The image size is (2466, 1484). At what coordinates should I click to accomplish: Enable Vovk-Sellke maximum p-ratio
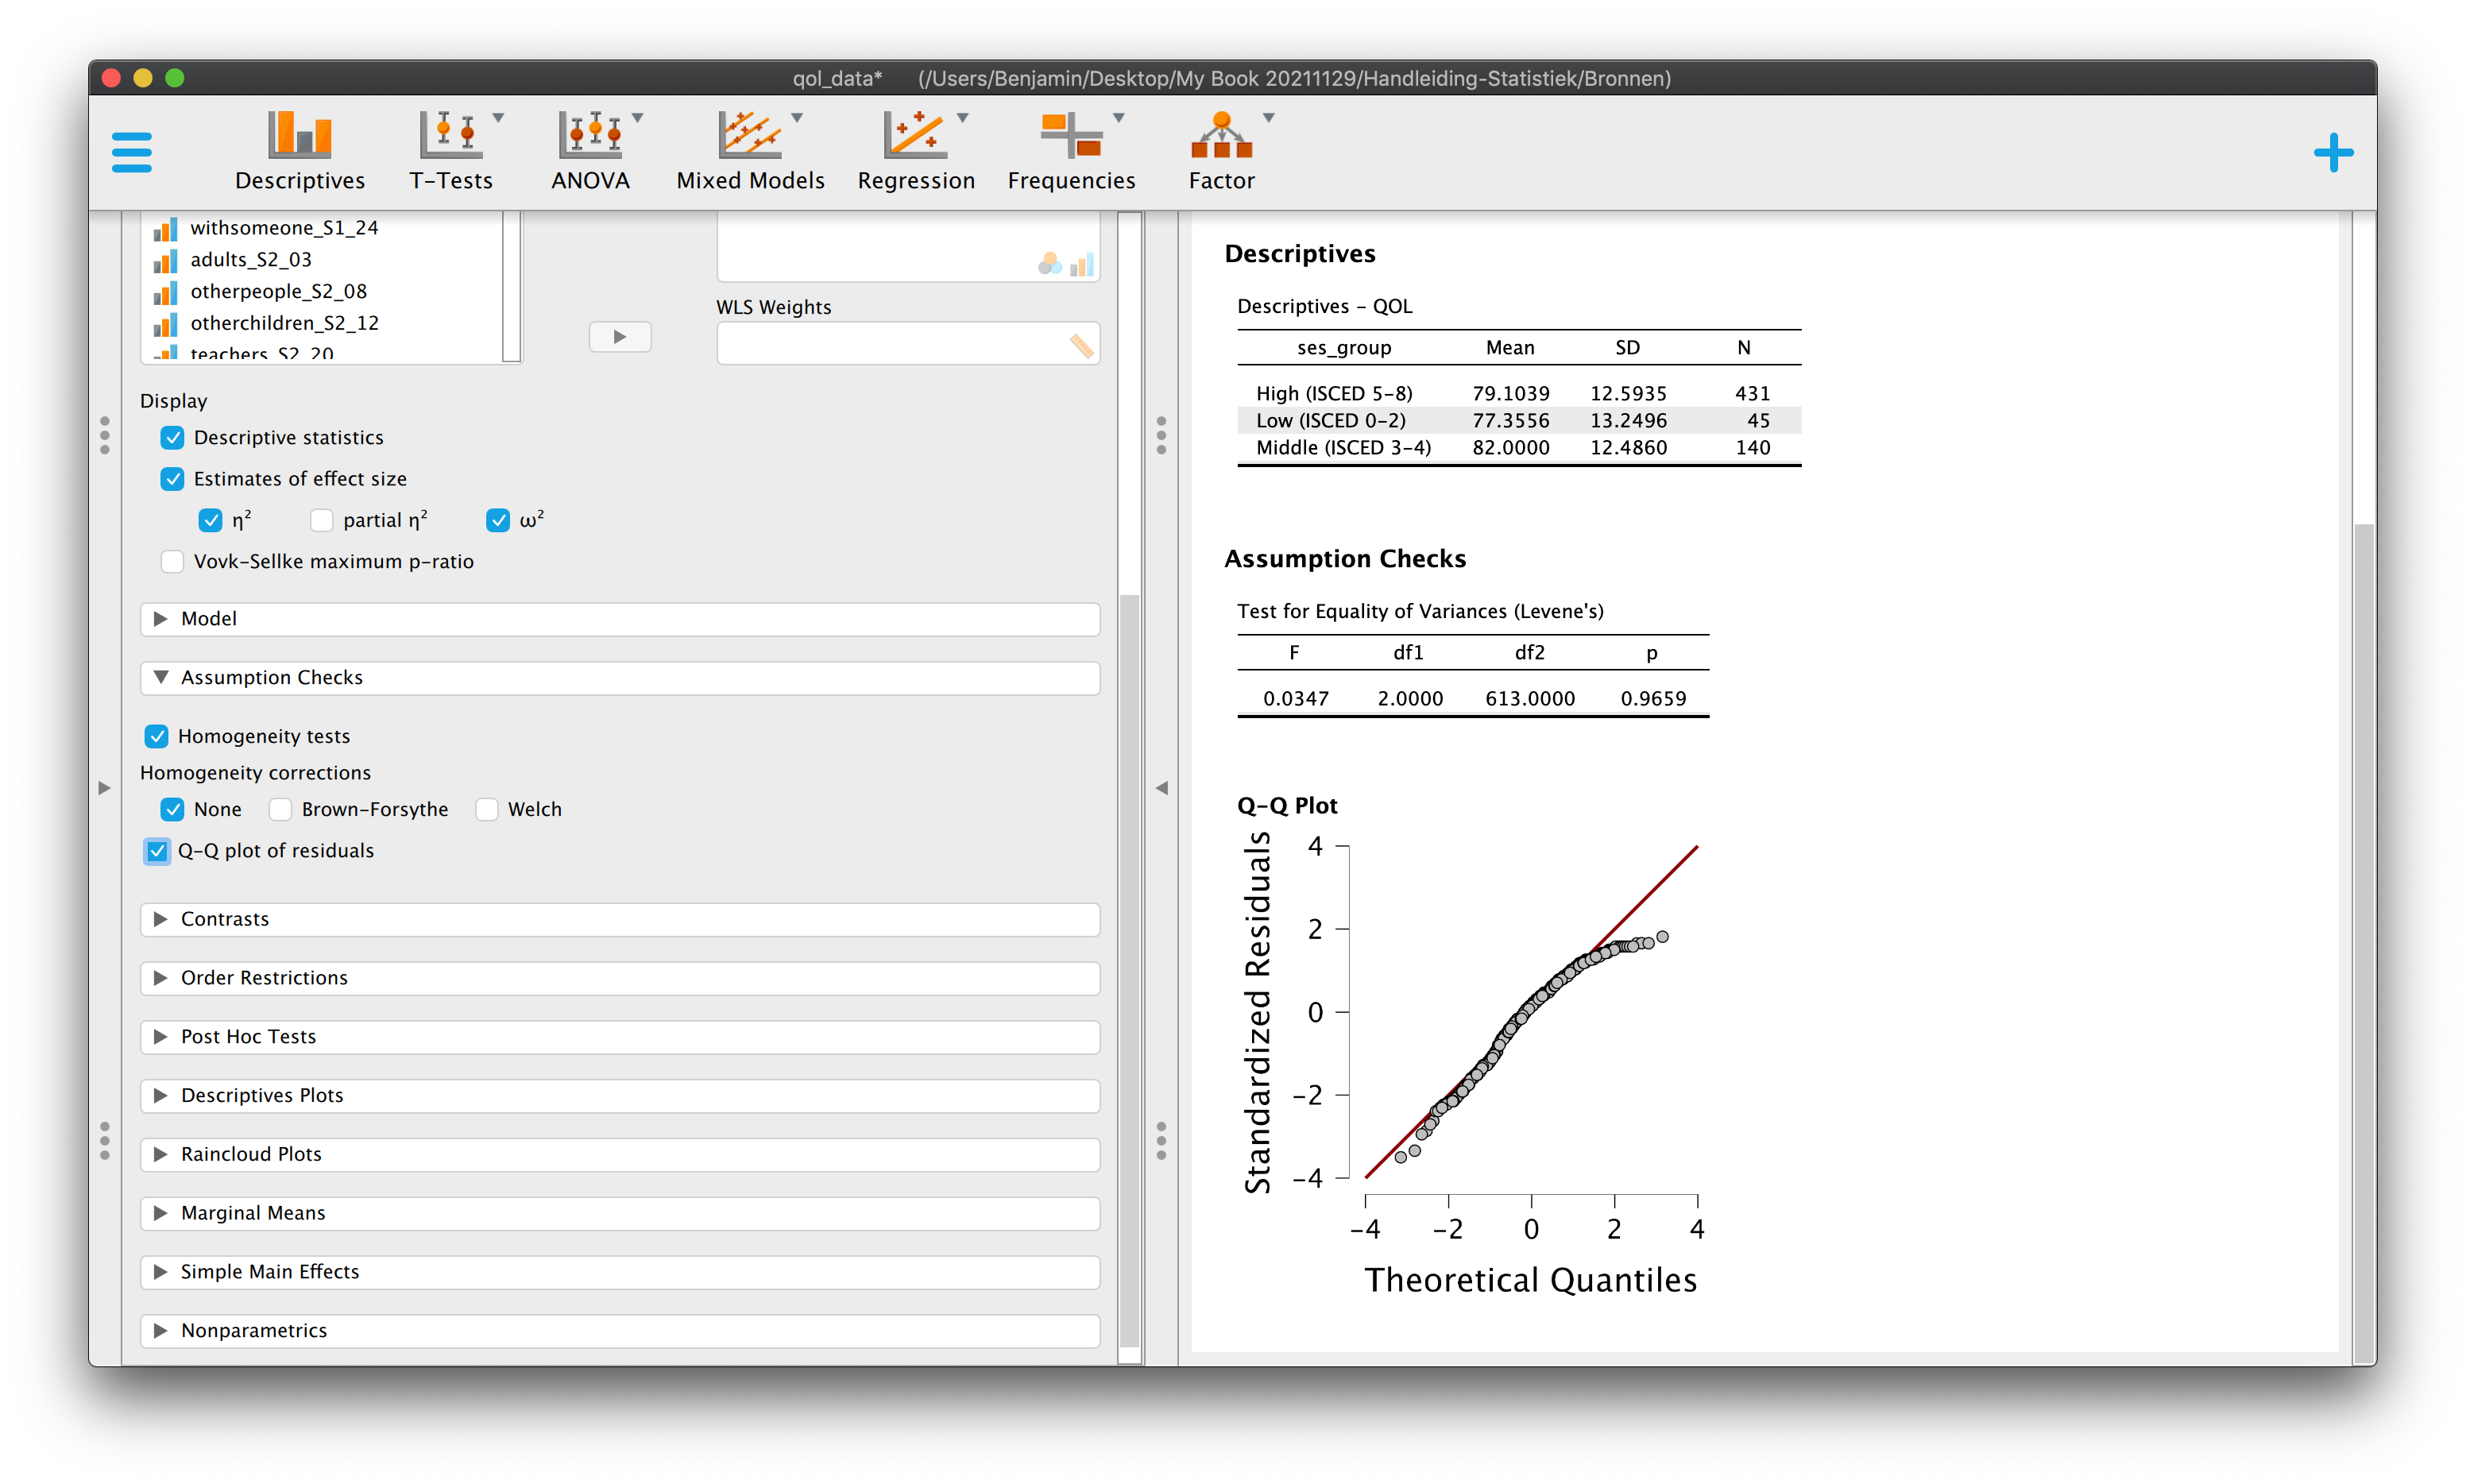click(172, 561)
